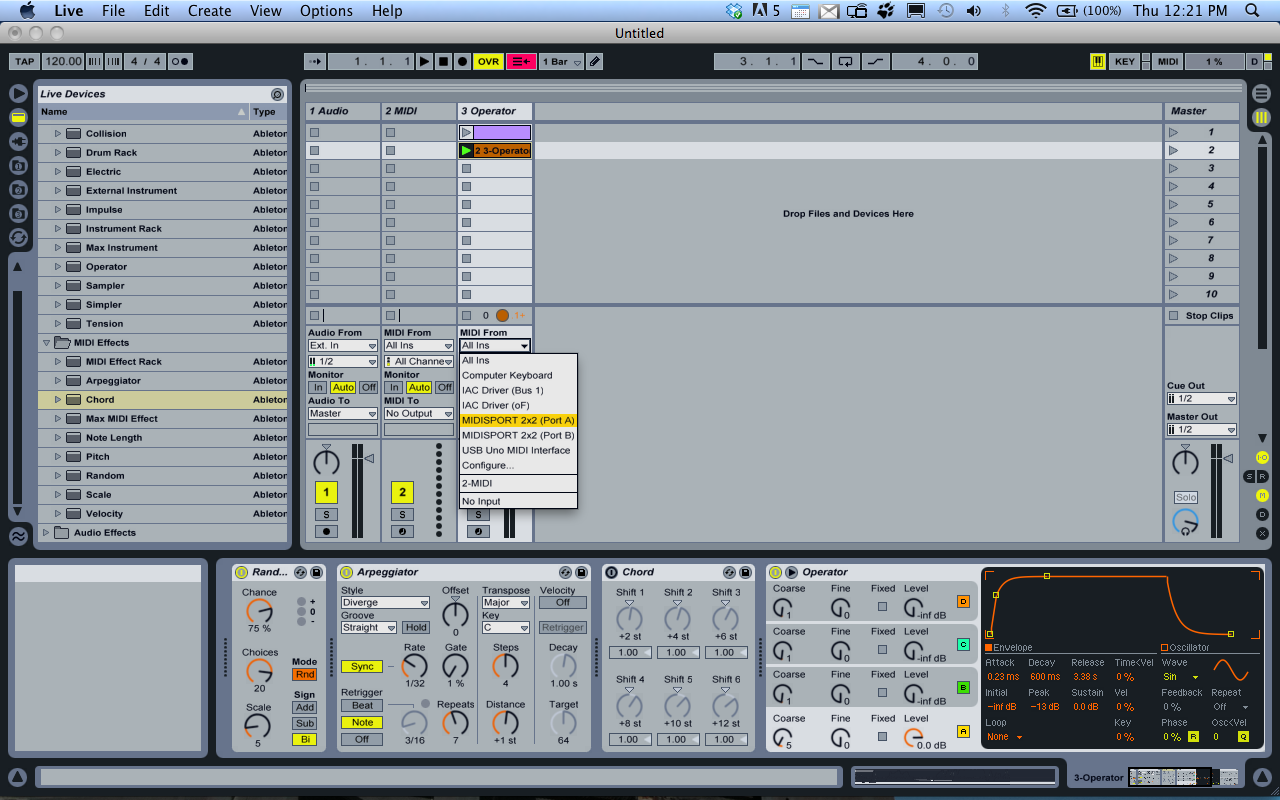Enable Arpeggiator Sync button

[x=362, y=666]
